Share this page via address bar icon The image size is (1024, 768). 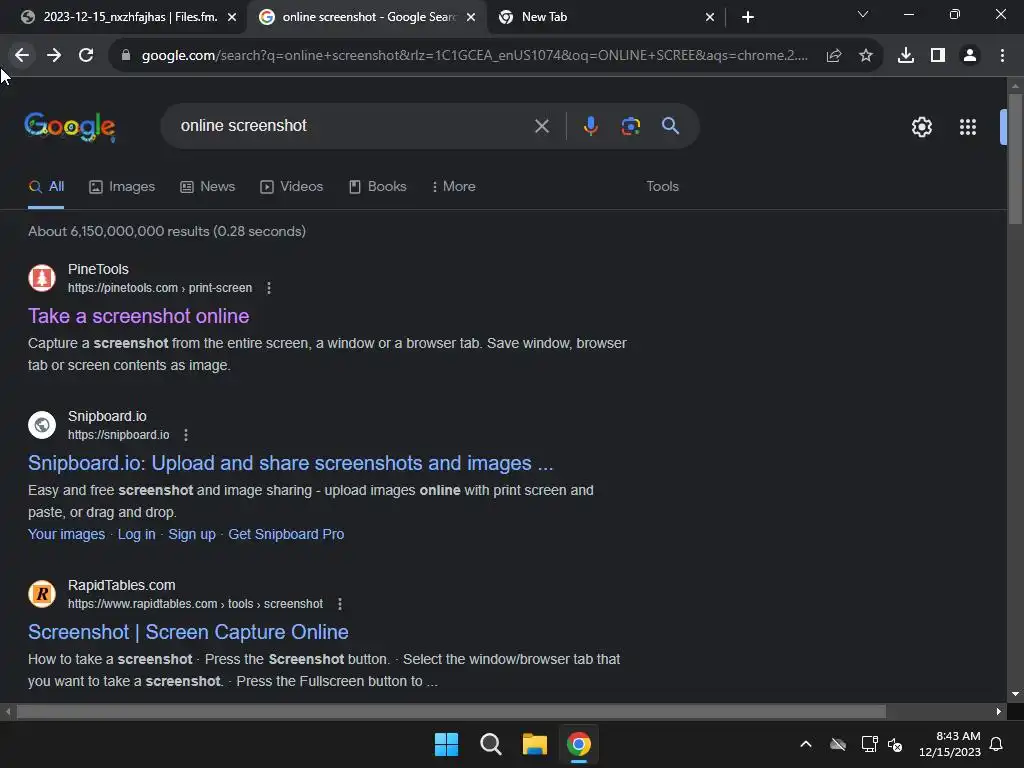point(834,56)
